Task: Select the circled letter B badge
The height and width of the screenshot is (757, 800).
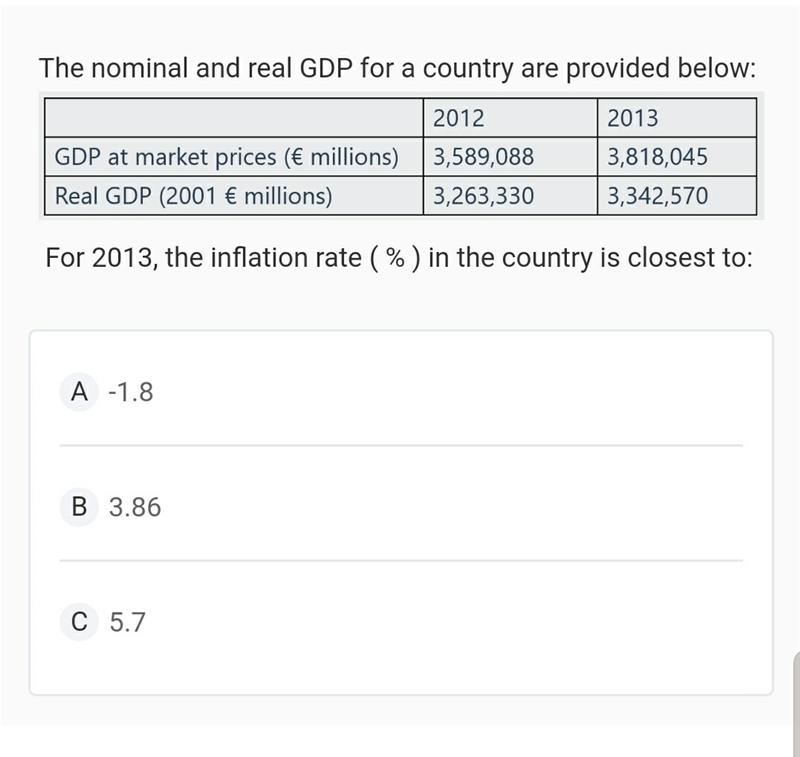Action: point(79,507)
